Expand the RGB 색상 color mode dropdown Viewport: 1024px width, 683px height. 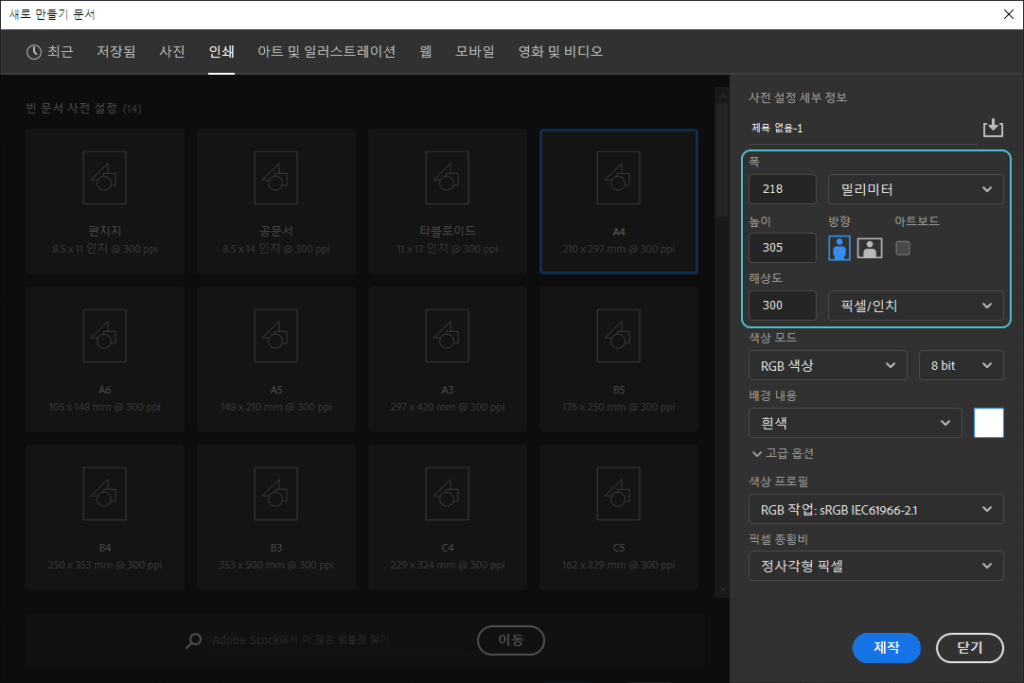[827, 366]
